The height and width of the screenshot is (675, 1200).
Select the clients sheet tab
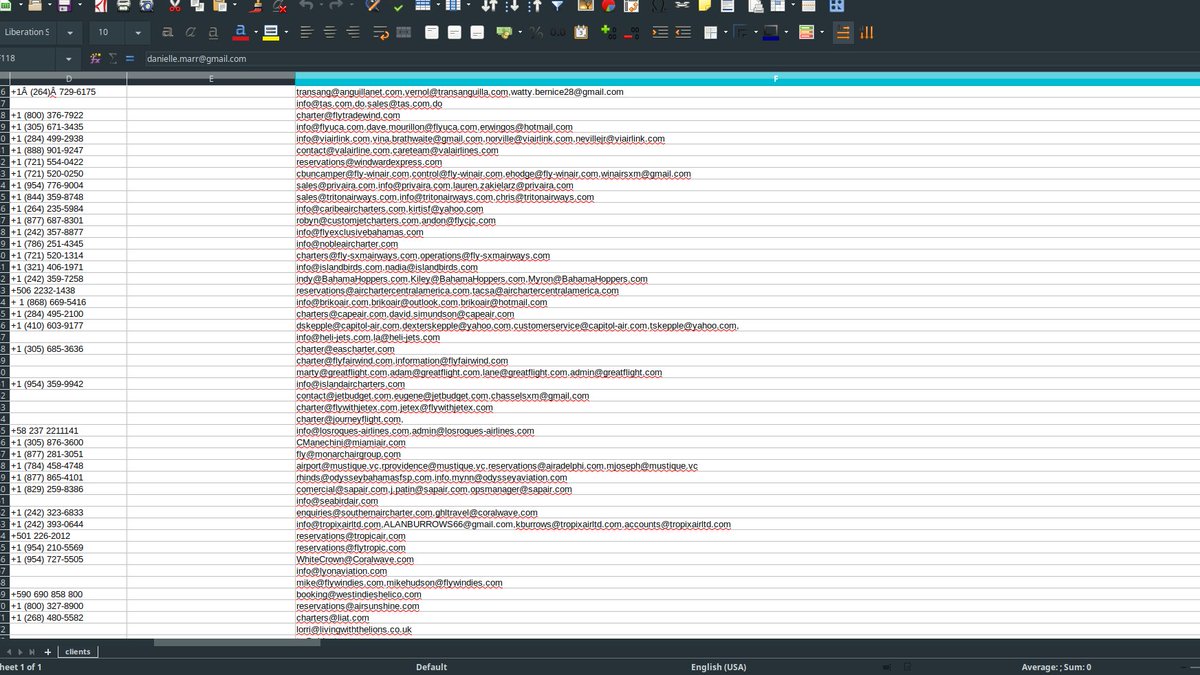click(x=78, y=651)
